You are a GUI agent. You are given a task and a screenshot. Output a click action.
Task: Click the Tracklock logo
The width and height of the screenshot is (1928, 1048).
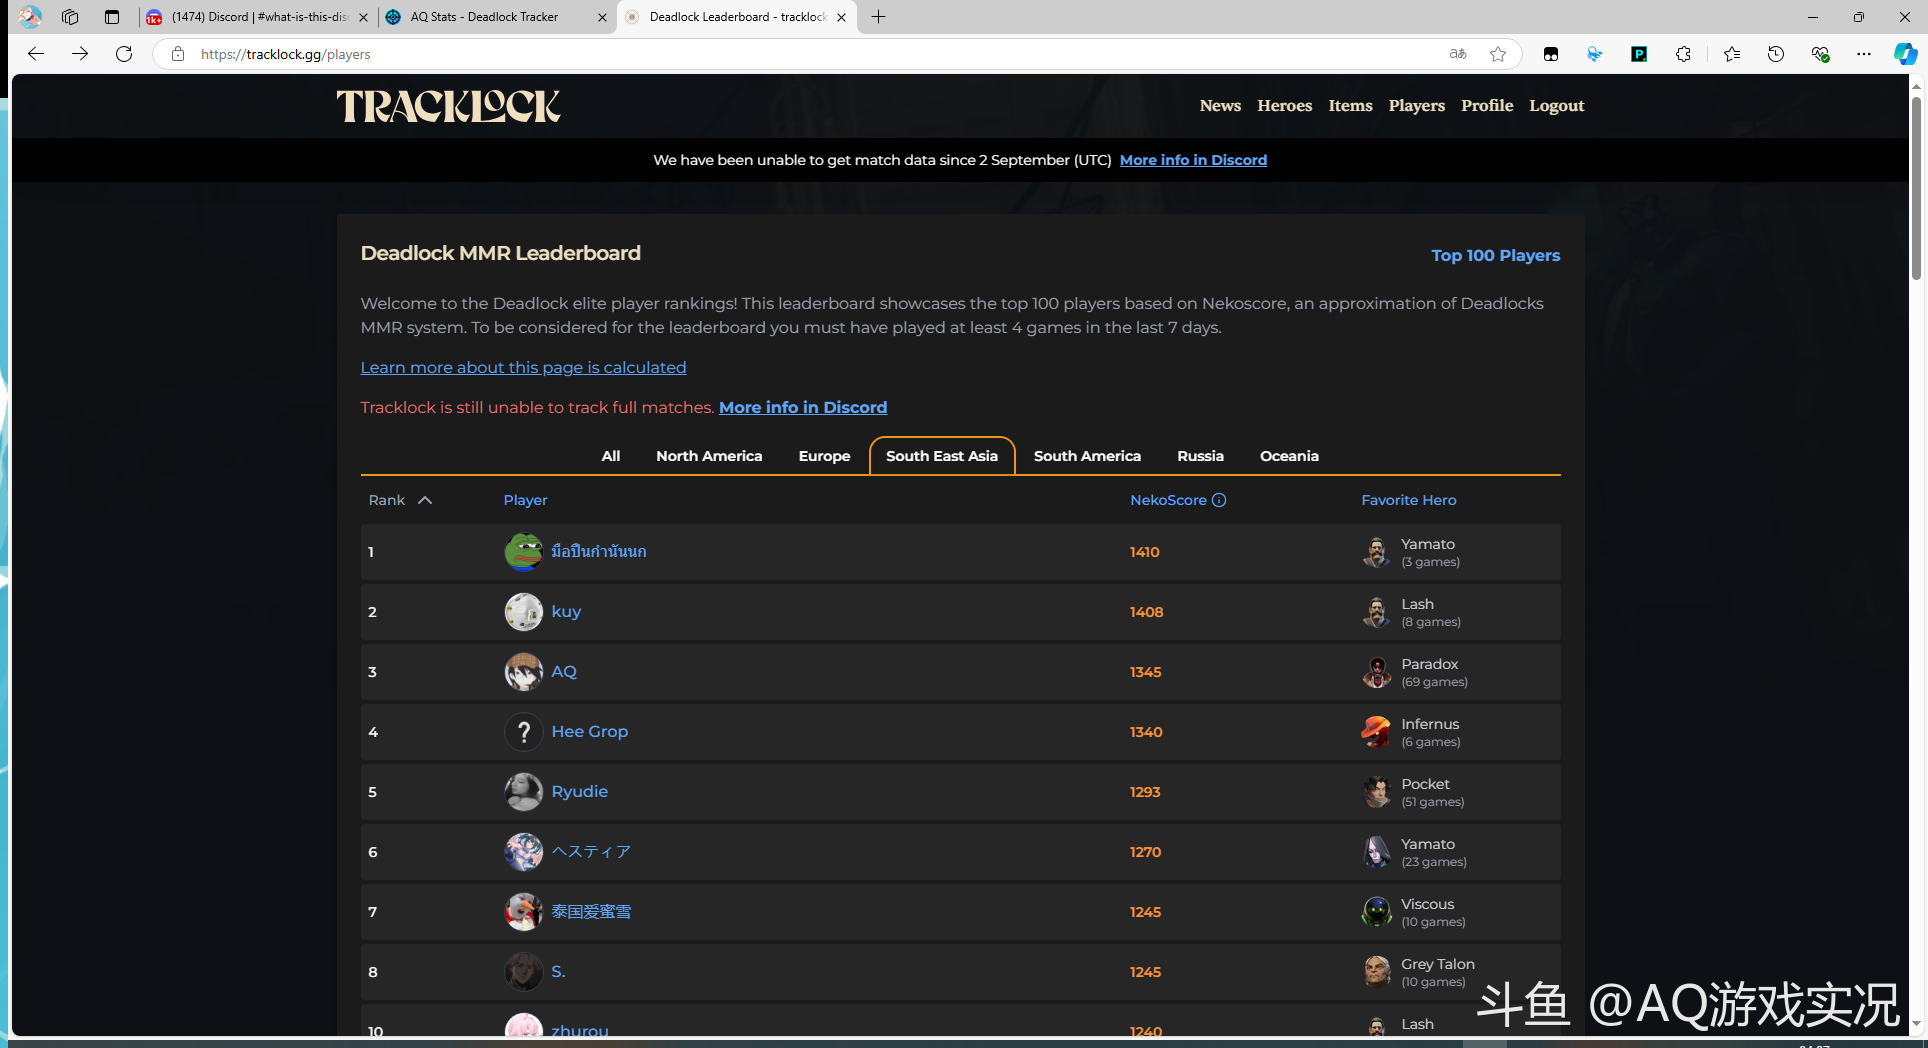(x=448, y=106)
